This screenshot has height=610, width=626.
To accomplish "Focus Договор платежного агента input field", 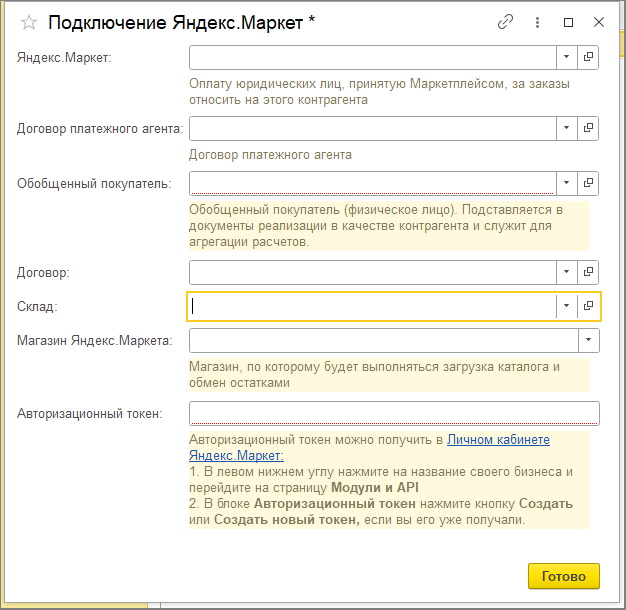I will [x=372, y=128].
